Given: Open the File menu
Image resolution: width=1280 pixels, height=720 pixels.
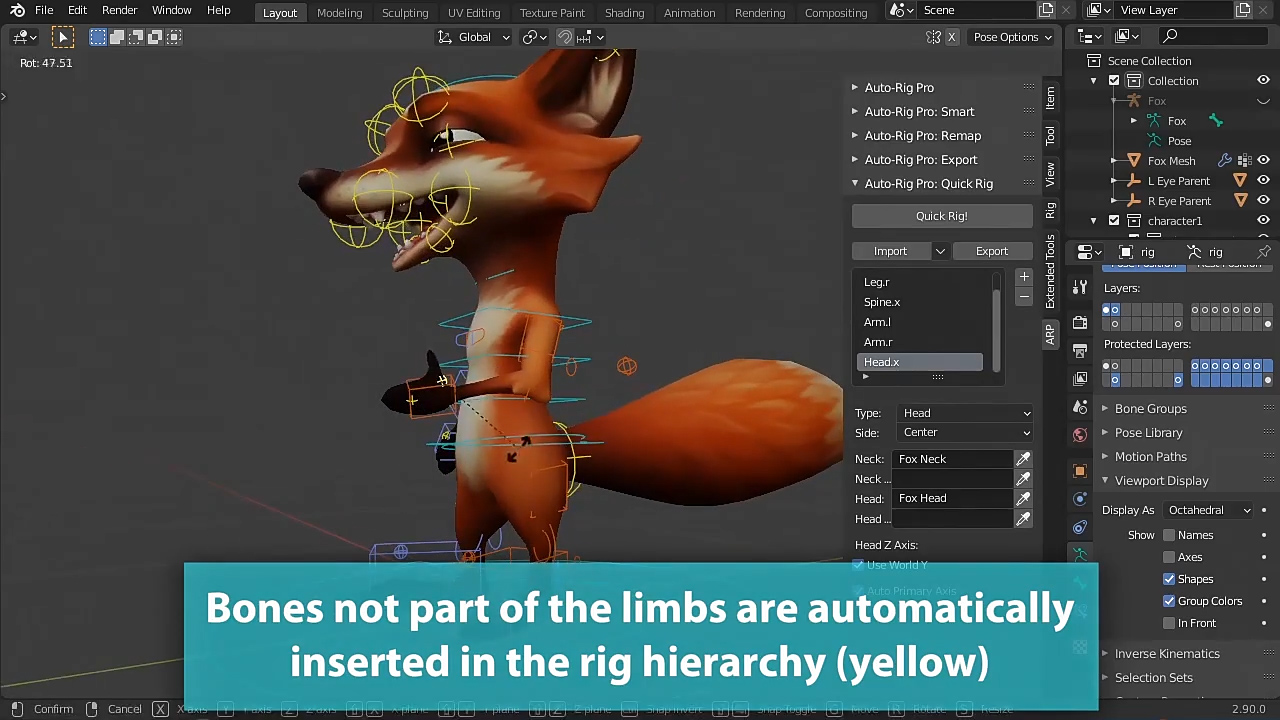Looking at the screenshot, I should coord(44,10).
